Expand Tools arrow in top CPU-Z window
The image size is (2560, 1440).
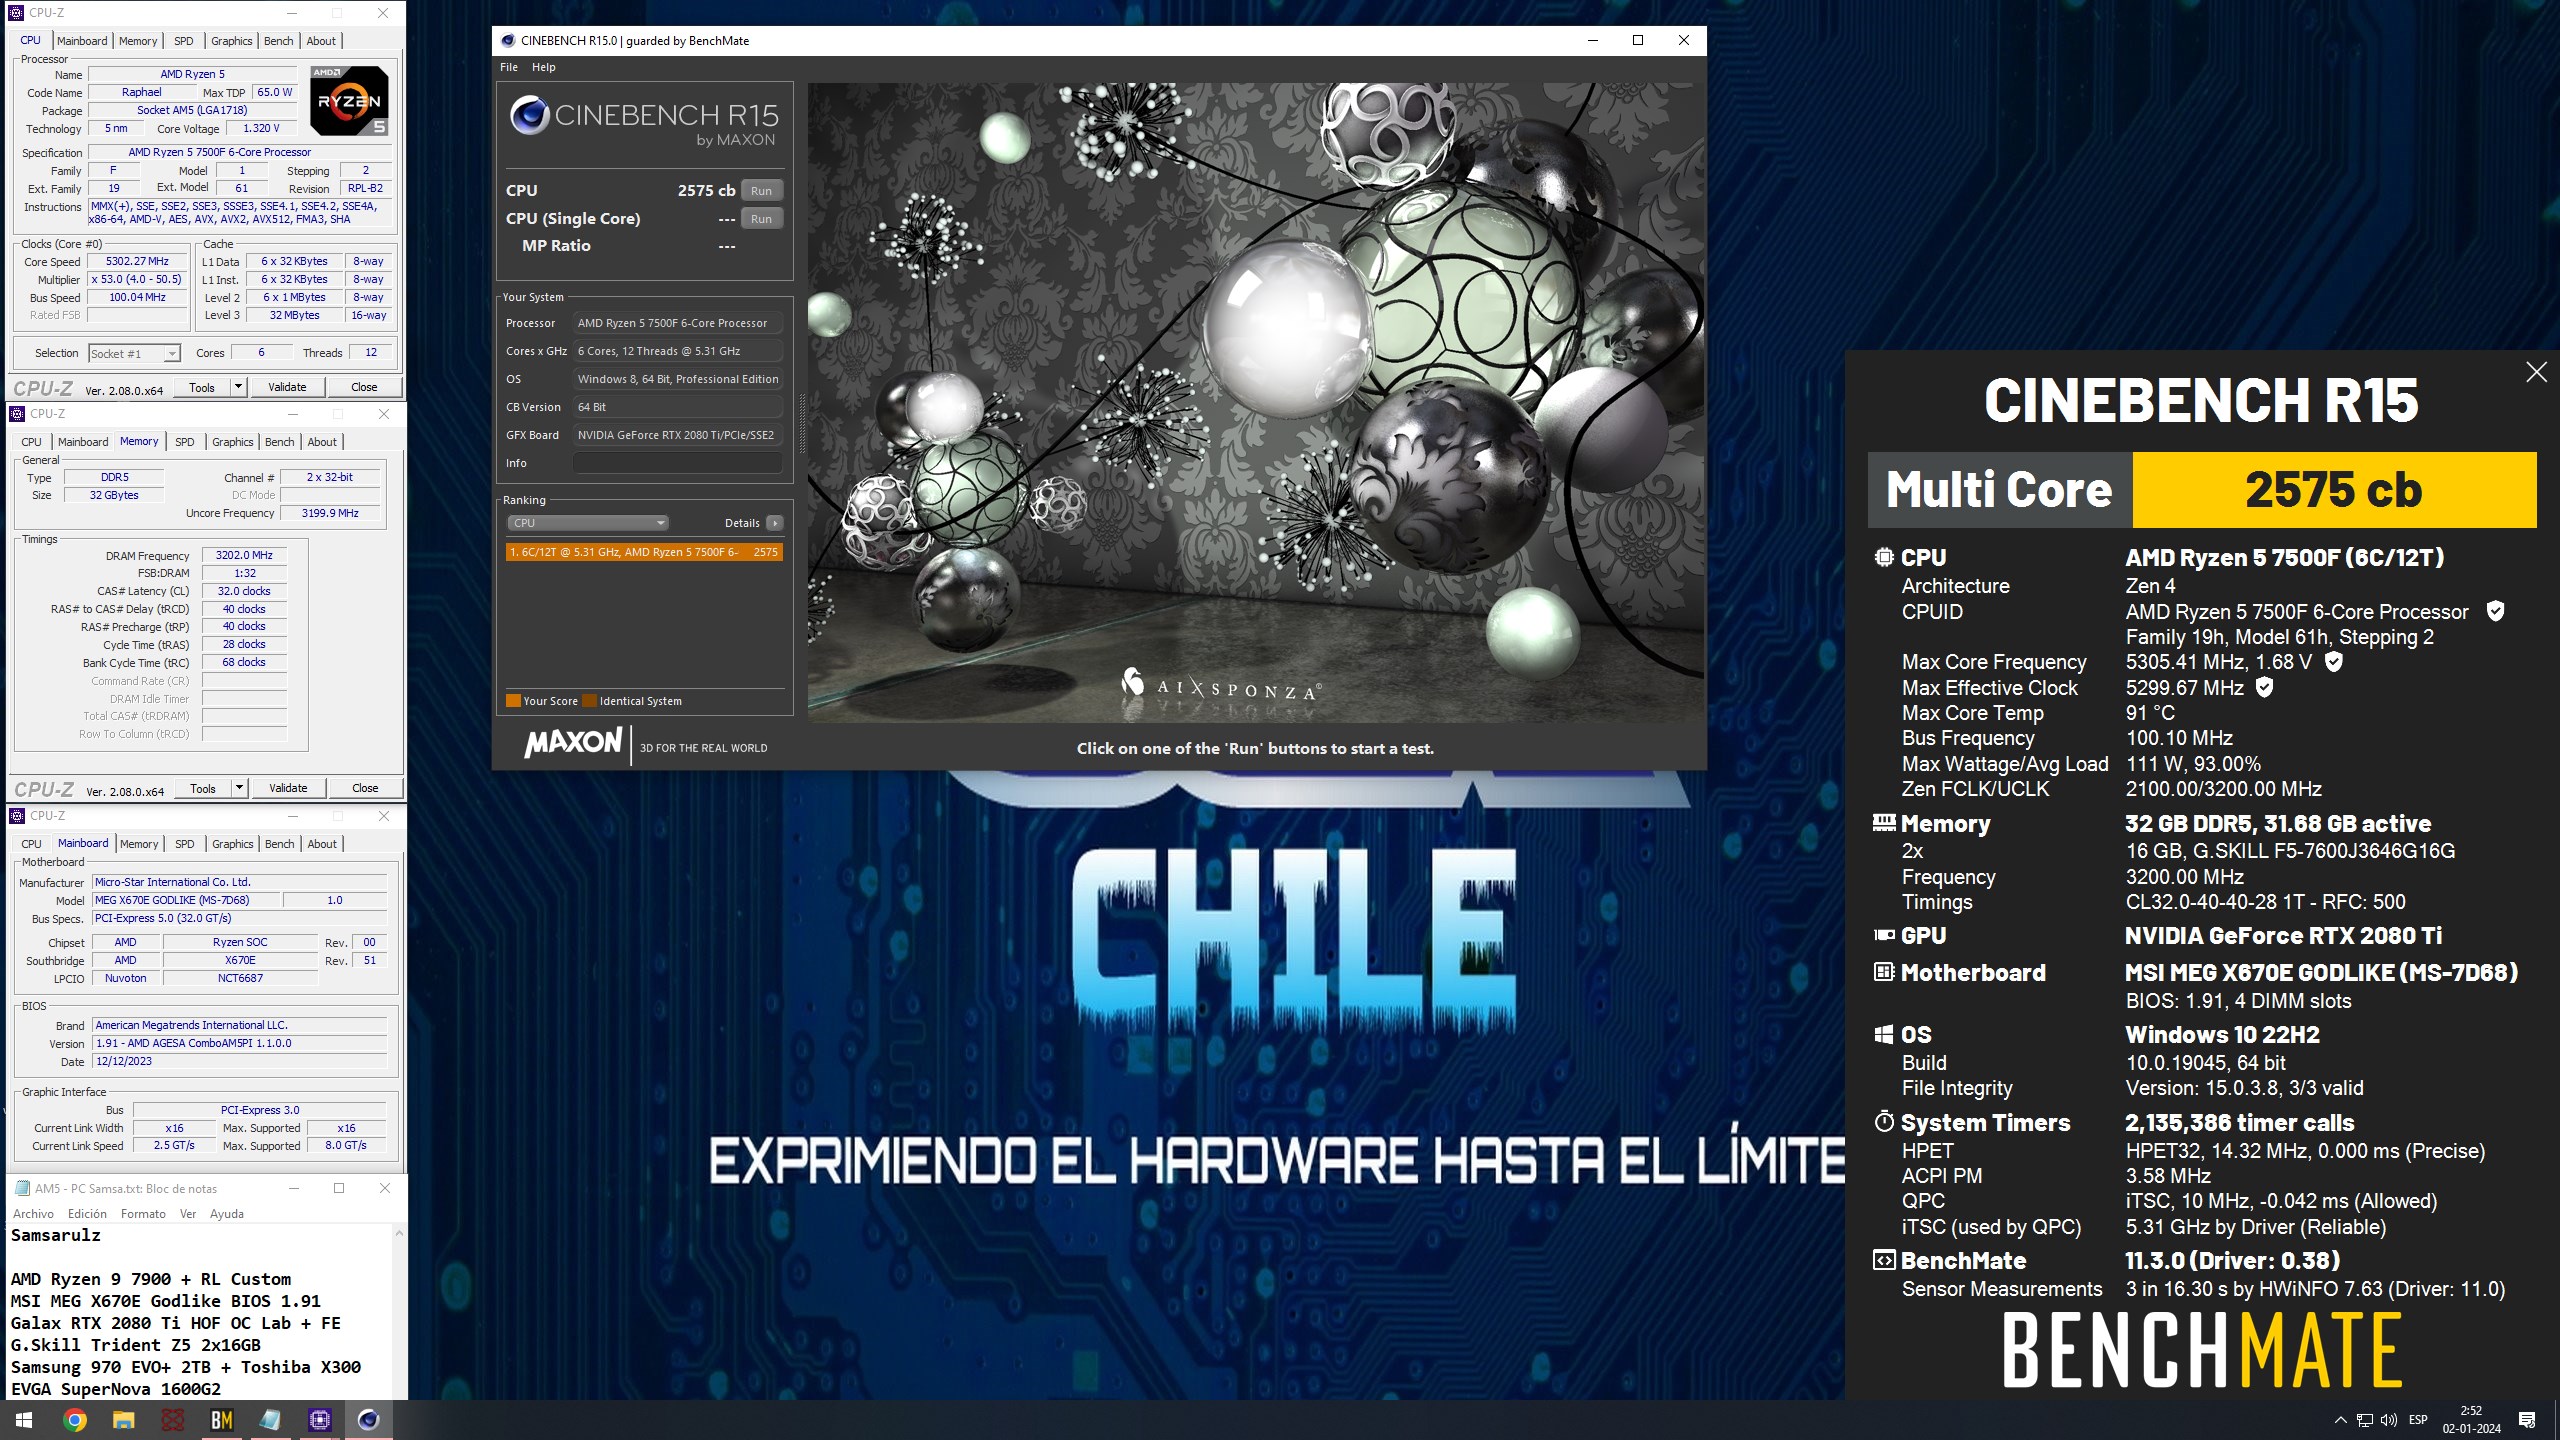238,387
